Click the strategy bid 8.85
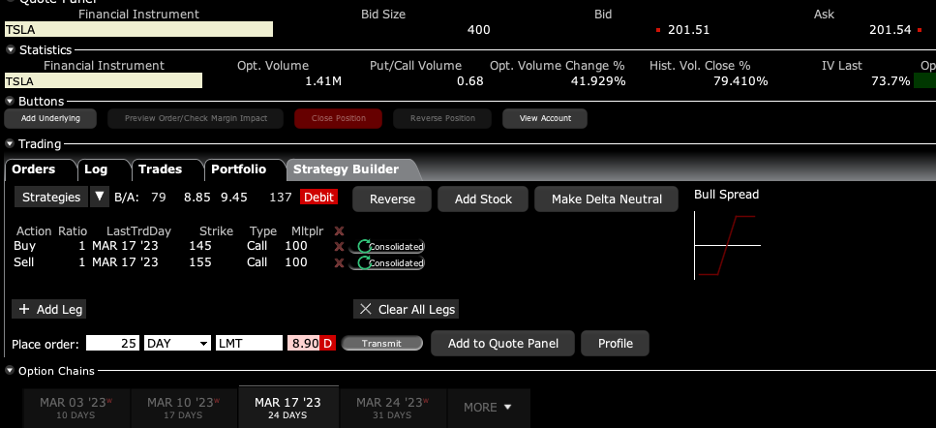This screenshot has width=936, height=428. coord(197,197)
